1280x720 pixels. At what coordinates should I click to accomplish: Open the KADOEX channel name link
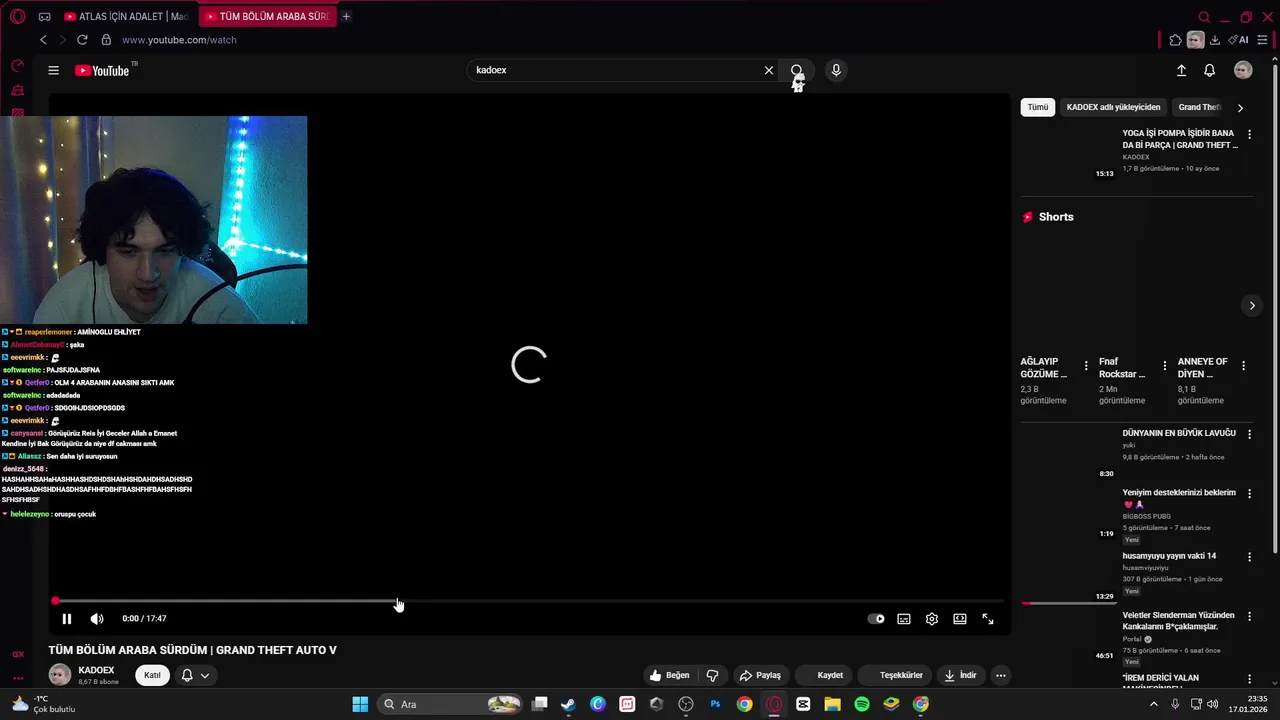click(96, 670)
